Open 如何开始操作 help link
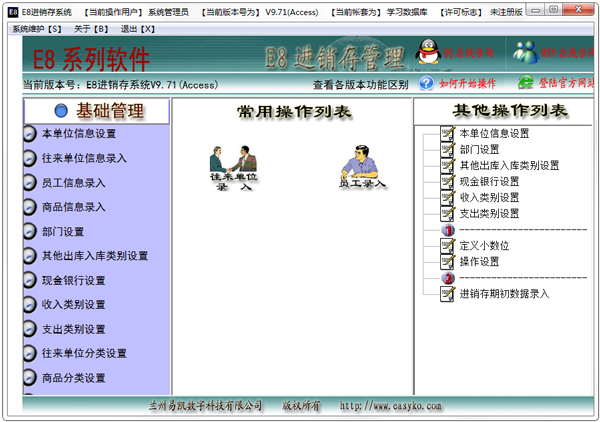600x422 pixels. click(x=467, y=83)
